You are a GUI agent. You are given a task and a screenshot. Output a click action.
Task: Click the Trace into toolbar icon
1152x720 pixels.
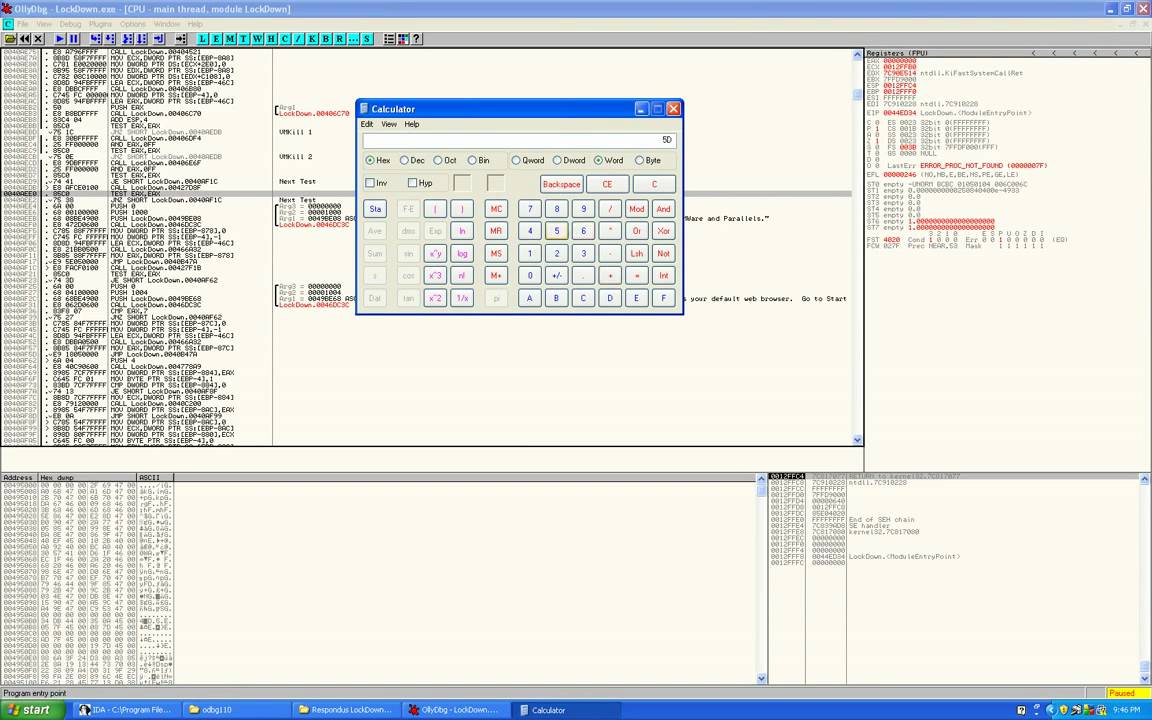(128, 39)
